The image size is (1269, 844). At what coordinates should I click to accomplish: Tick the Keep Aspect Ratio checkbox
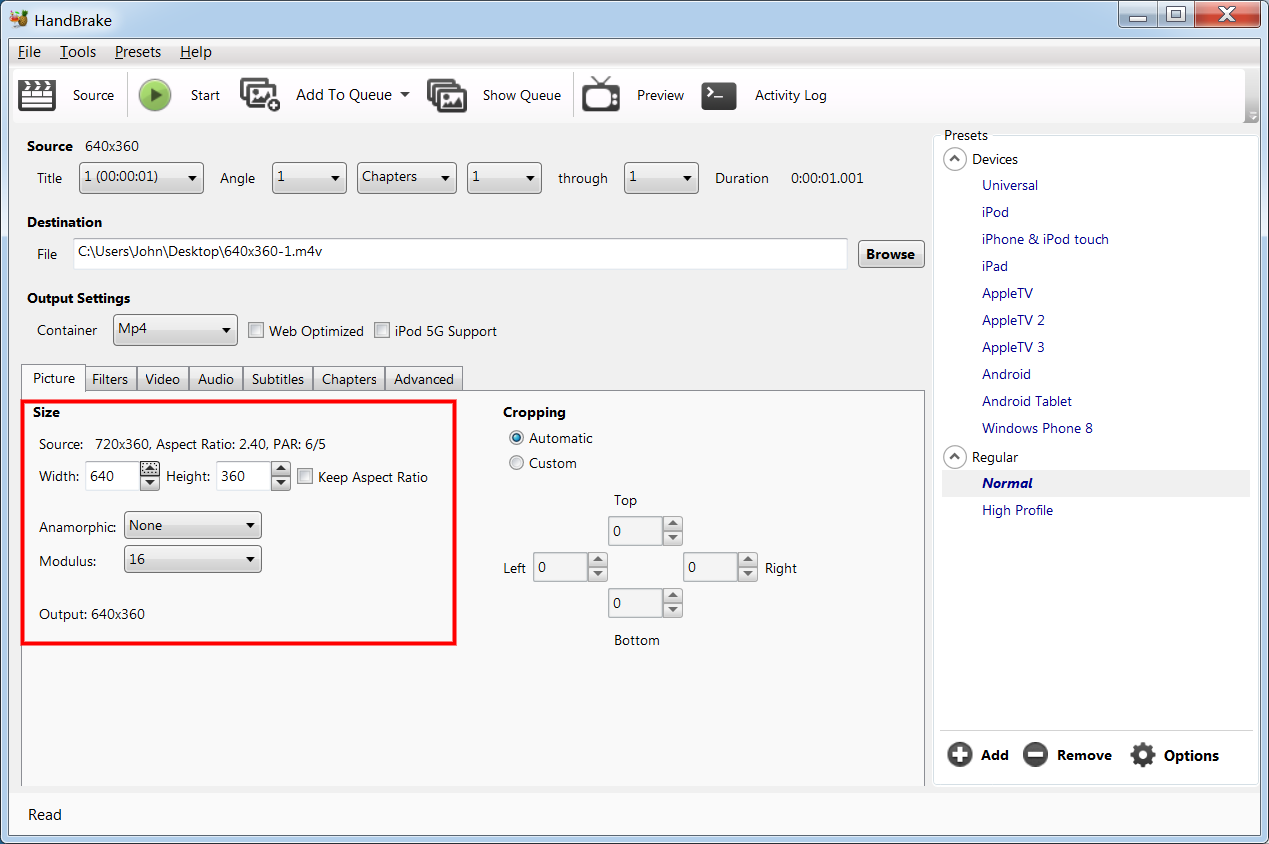pyautogui.click(x=305, y=477)
